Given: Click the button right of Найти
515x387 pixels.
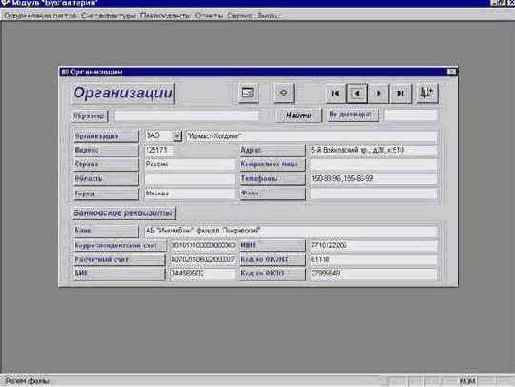Looking at the screenshot, I should tap(353, 115).
